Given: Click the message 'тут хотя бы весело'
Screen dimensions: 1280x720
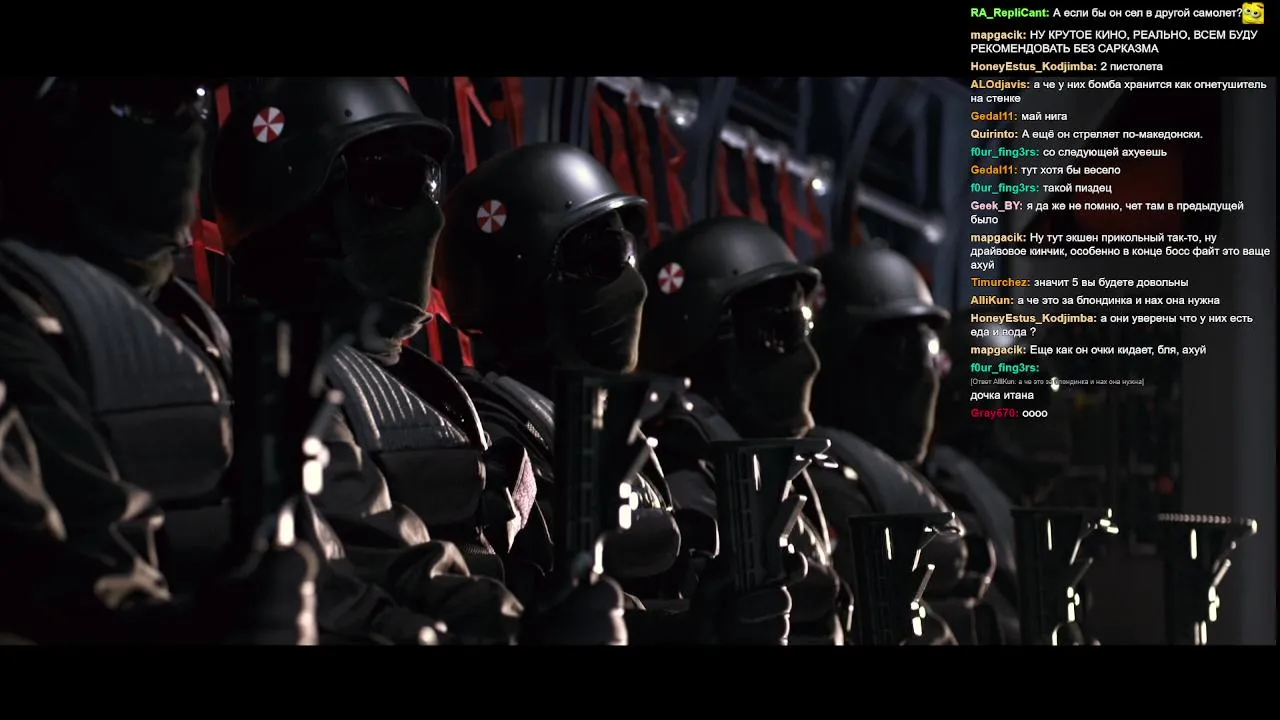Looking at the screenshot, I should (x=1071, y=171).
